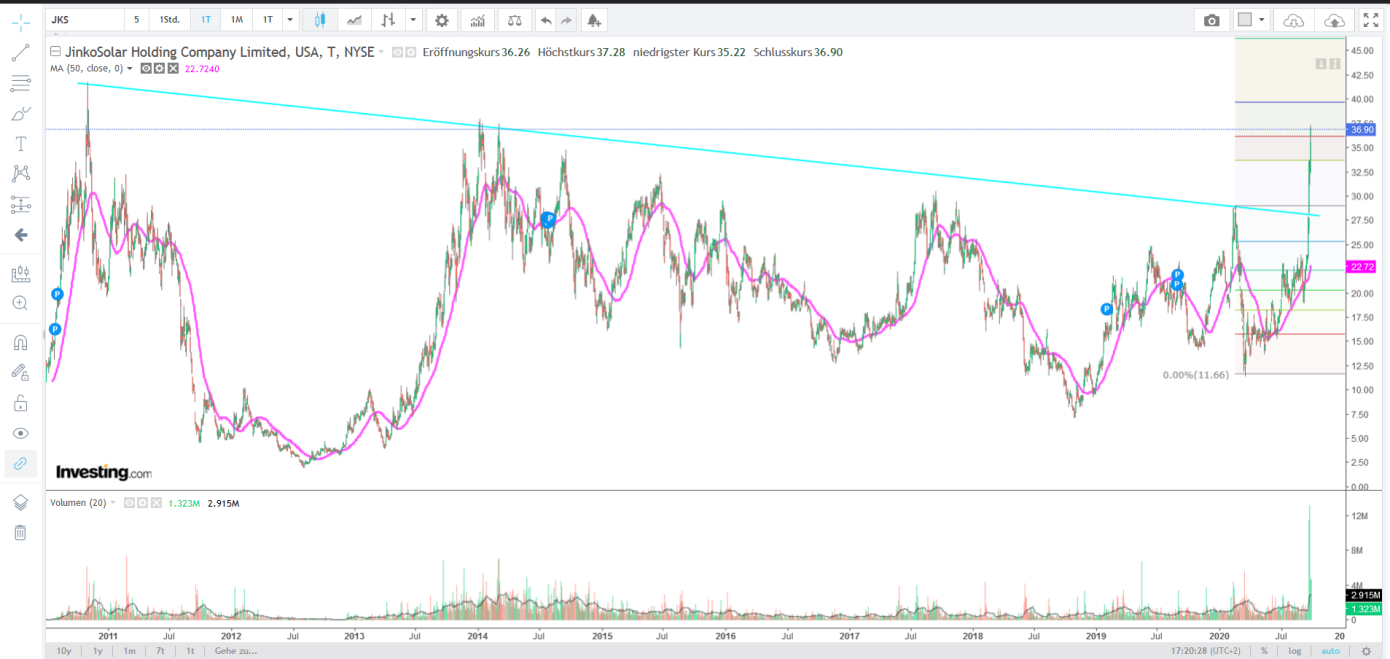Screen dimensions: 1390x659
Task: Open JinkoSolar series settings gear
Action: tap(410, 52)
